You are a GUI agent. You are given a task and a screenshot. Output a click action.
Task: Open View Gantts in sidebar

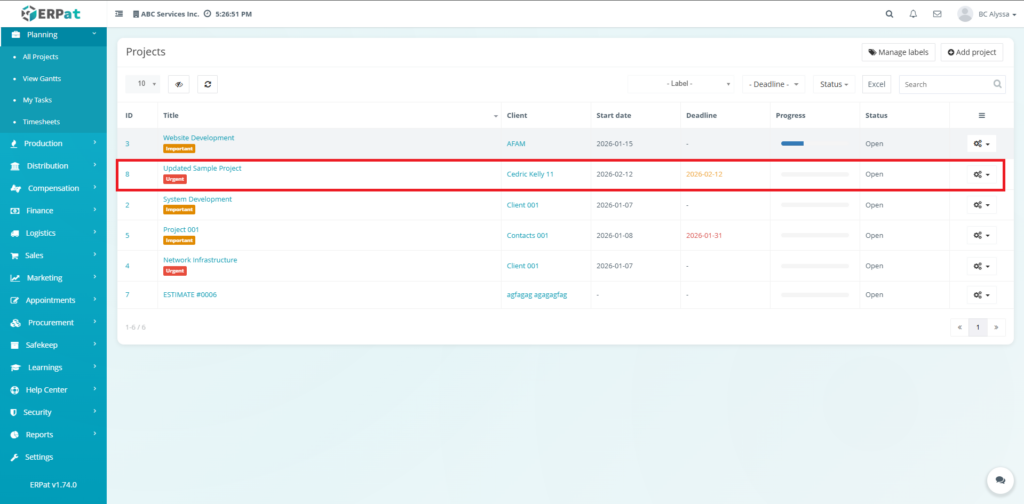(42, 78)
